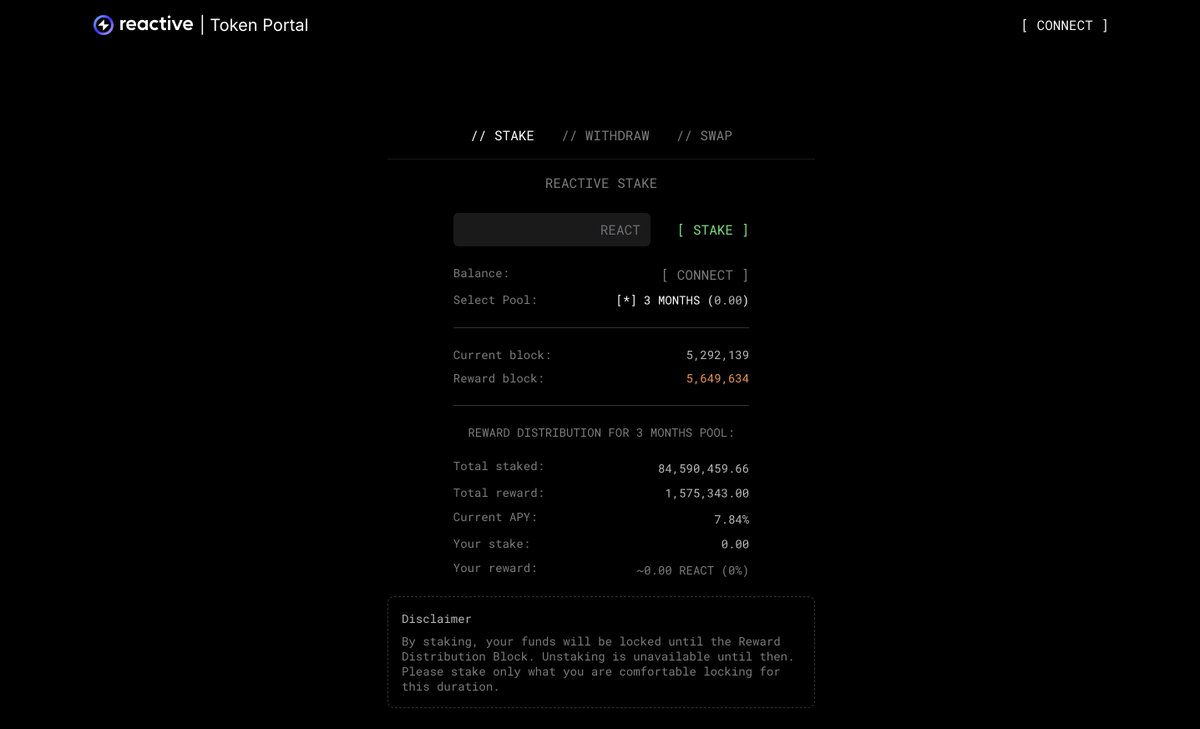Switch to the STAKE tab

pos(502,135)
